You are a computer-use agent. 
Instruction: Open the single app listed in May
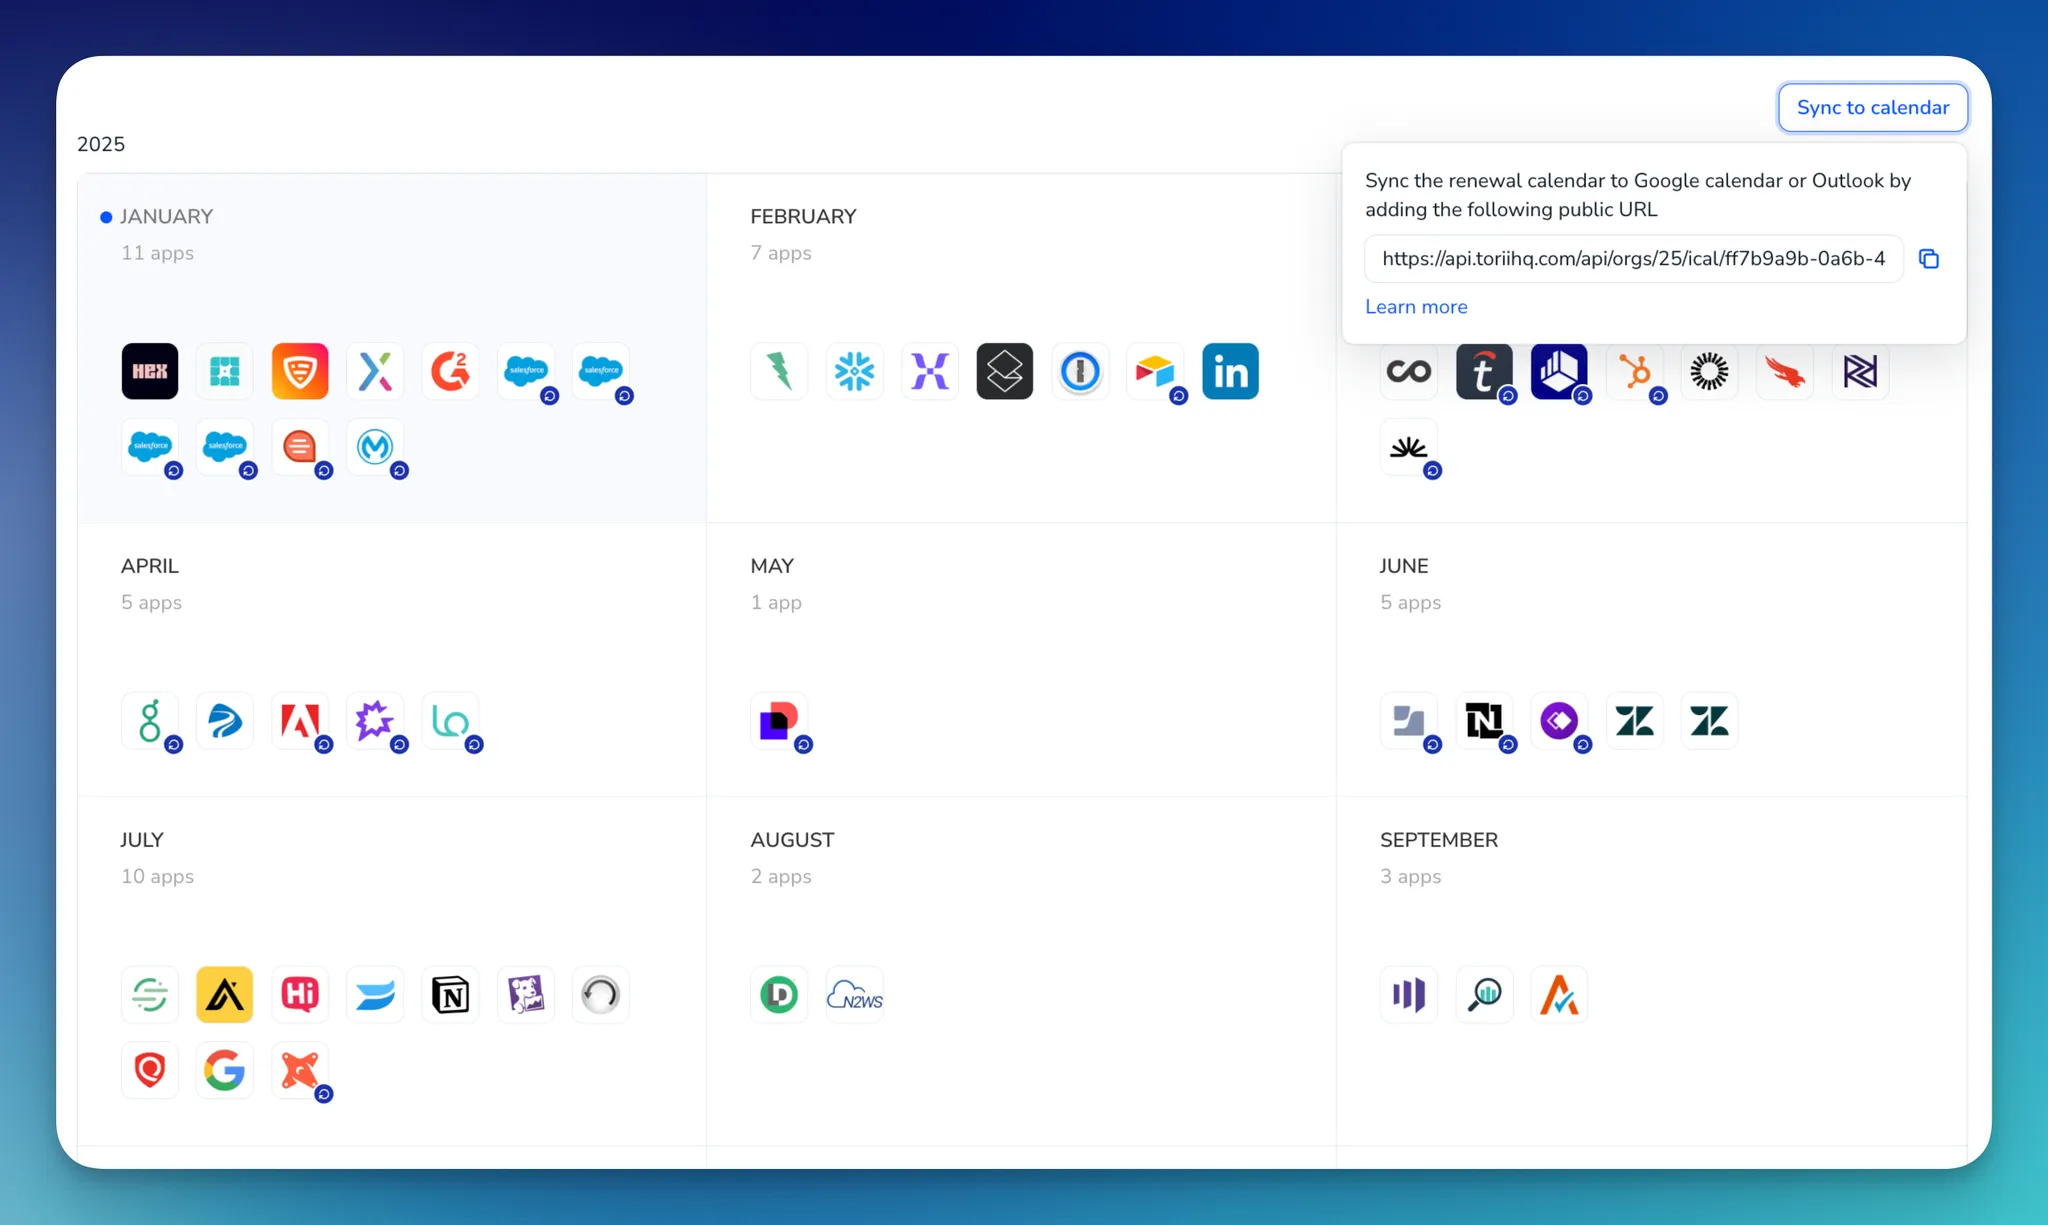[779, 720]
